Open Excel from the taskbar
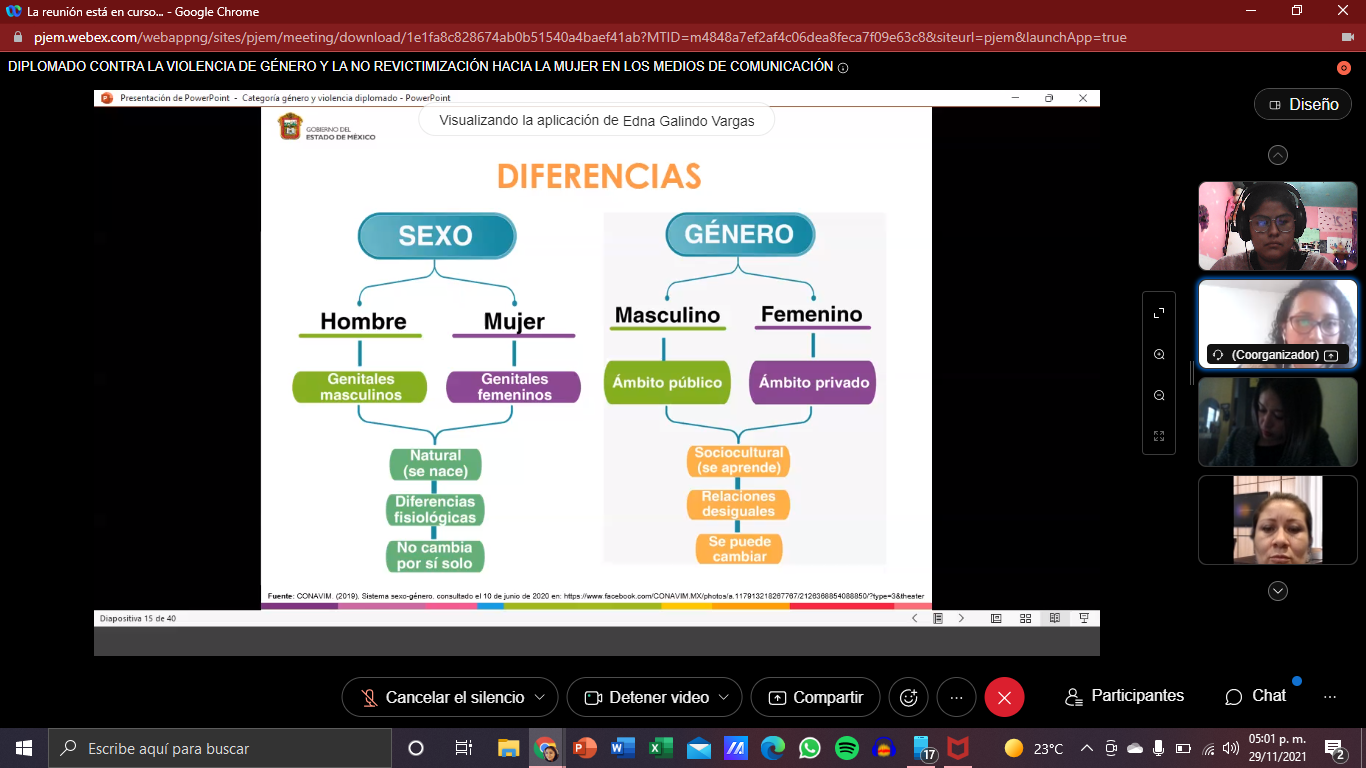The width and height of the screenshot is (1366, 768). click(660, 748)
